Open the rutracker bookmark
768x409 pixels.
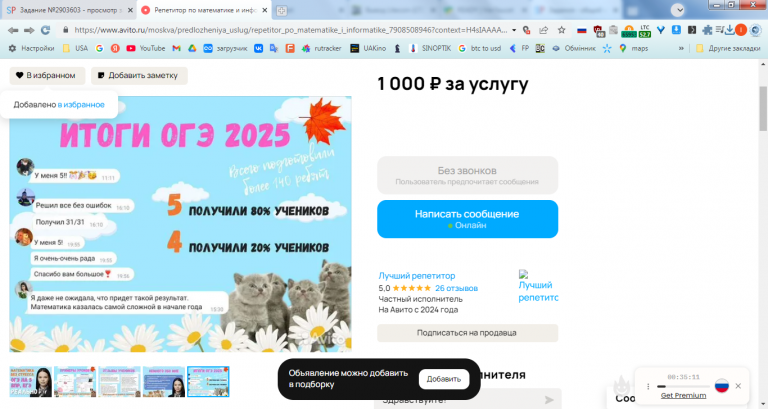tap(321, 48)
